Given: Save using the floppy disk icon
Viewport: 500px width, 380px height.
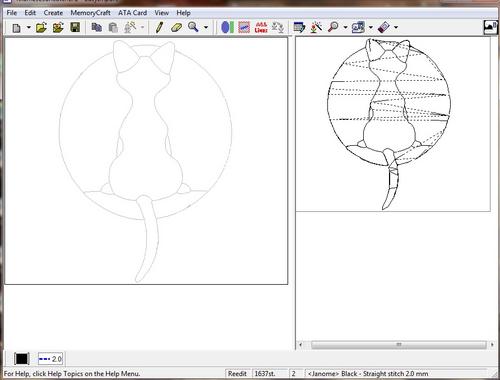Looking at the screenshot, I should tap(75, 27).
